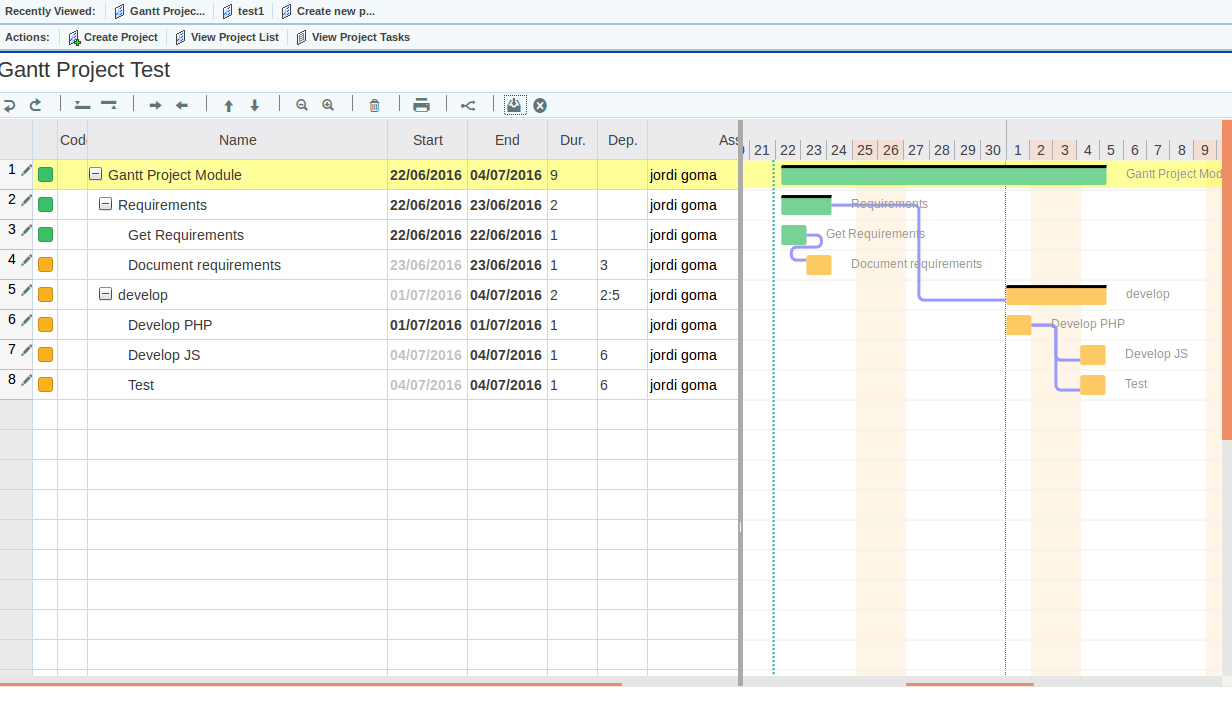
Task: Zoom out the Gantt timeline
Action: pos(302,105)
